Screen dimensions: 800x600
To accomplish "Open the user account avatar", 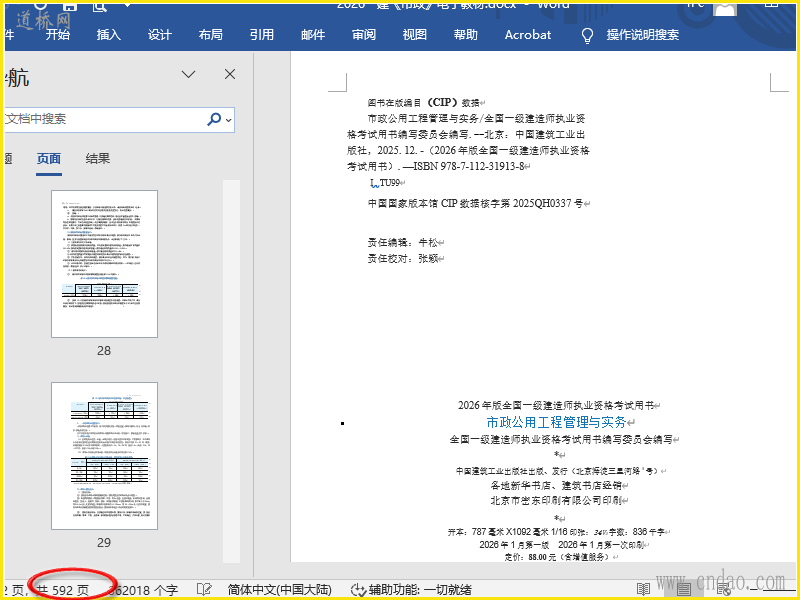I will coord(725,8).
